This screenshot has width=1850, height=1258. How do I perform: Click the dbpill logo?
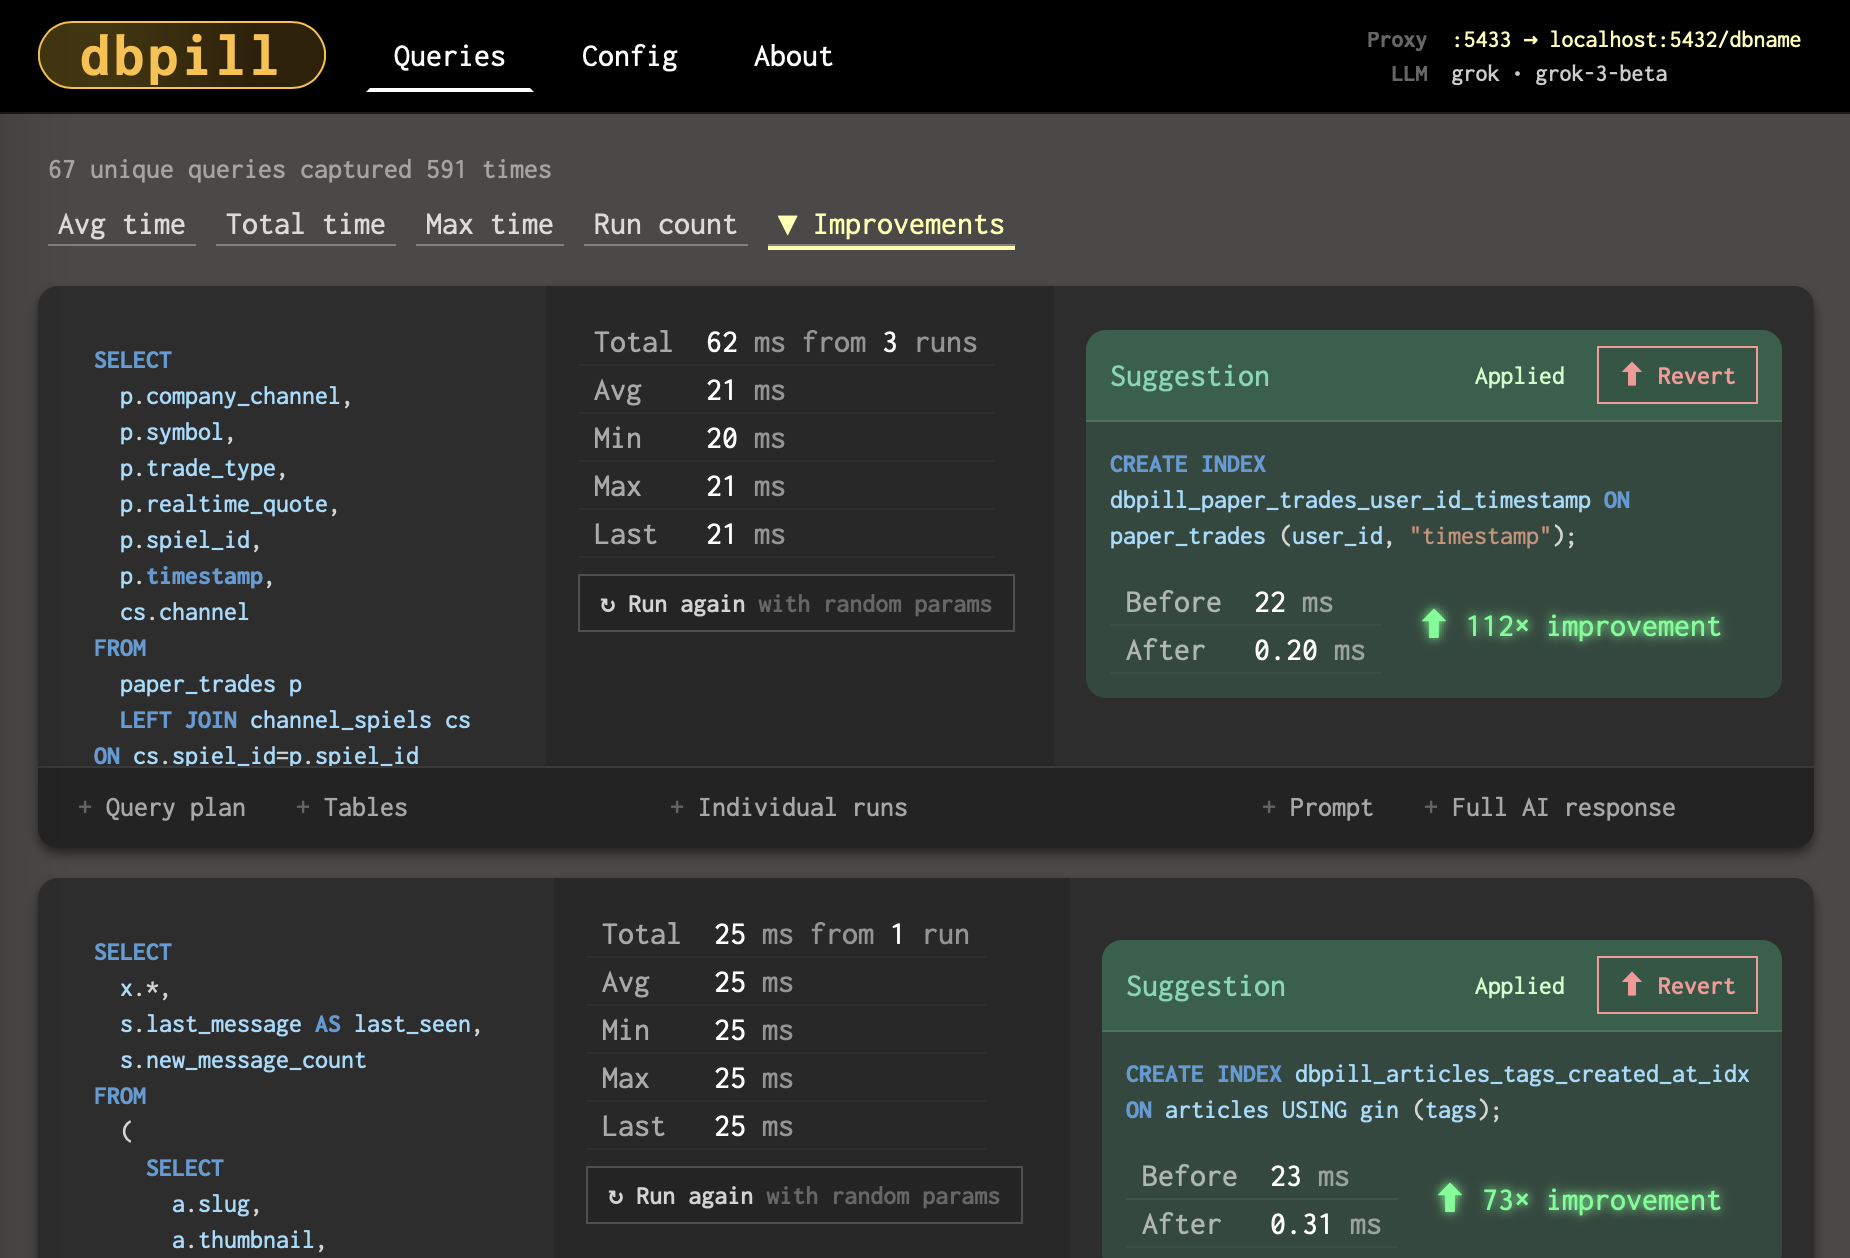181,55
